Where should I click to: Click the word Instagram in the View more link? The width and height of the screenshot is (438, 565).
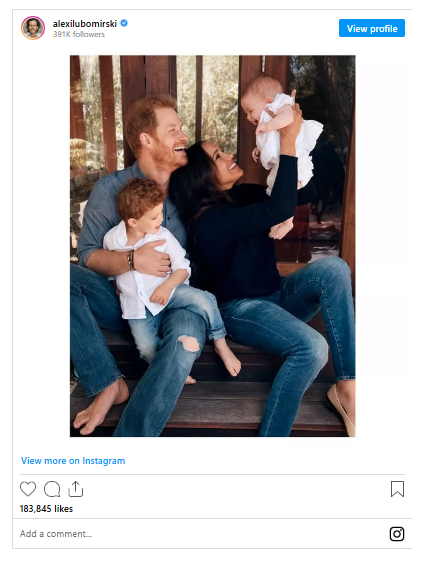coord(104,461)
